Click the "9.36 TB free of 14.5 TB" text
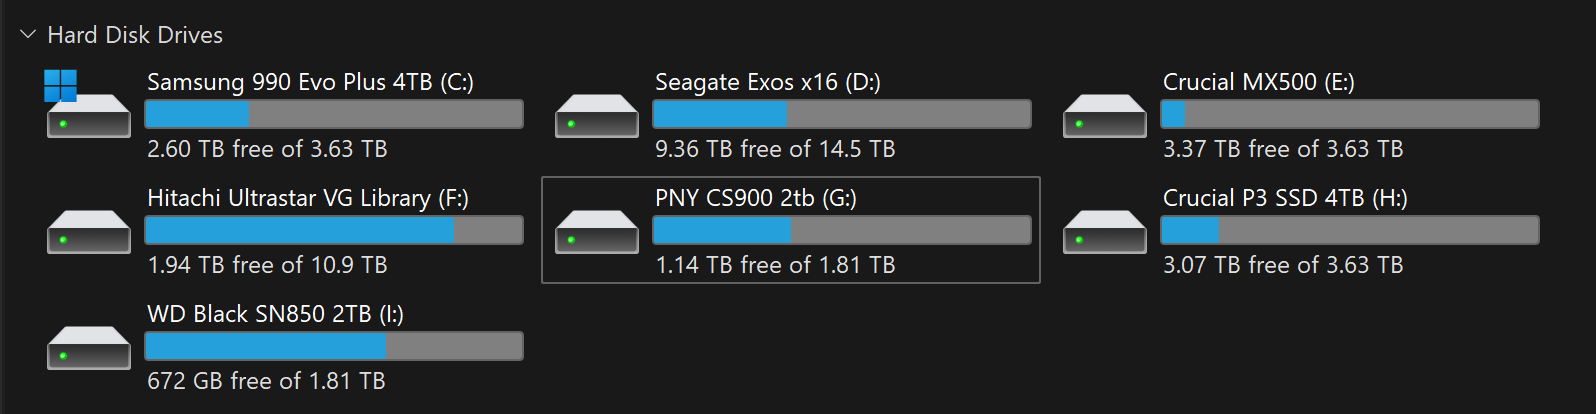The width and height of the screenshot is (1596, 414). tap(775, 149)
